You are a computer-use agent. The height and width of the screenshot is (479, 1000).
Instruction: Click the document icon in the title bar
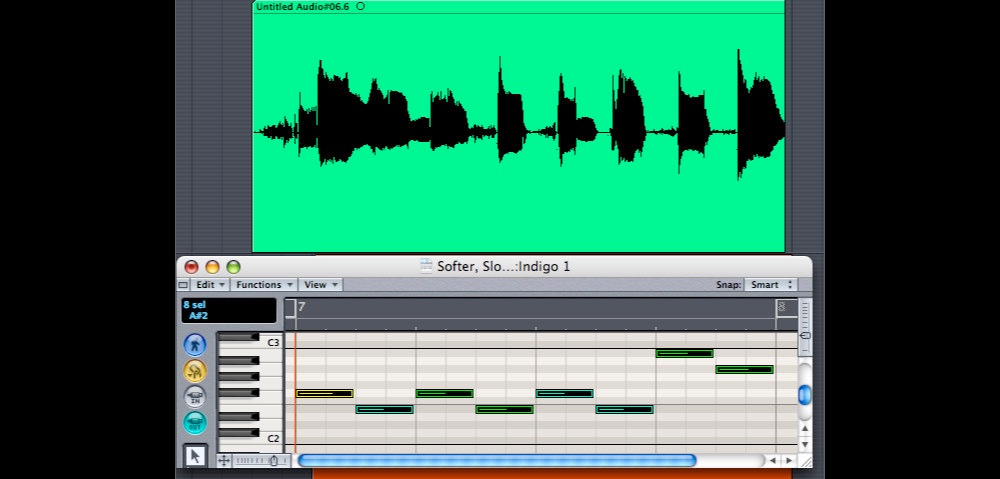coord(427,267)
